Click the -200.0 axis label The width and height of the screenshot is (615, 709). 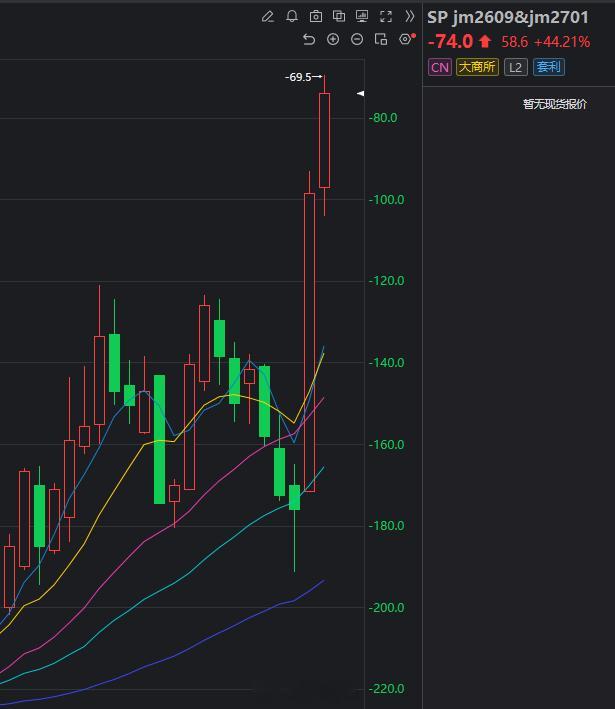(386, 608)
